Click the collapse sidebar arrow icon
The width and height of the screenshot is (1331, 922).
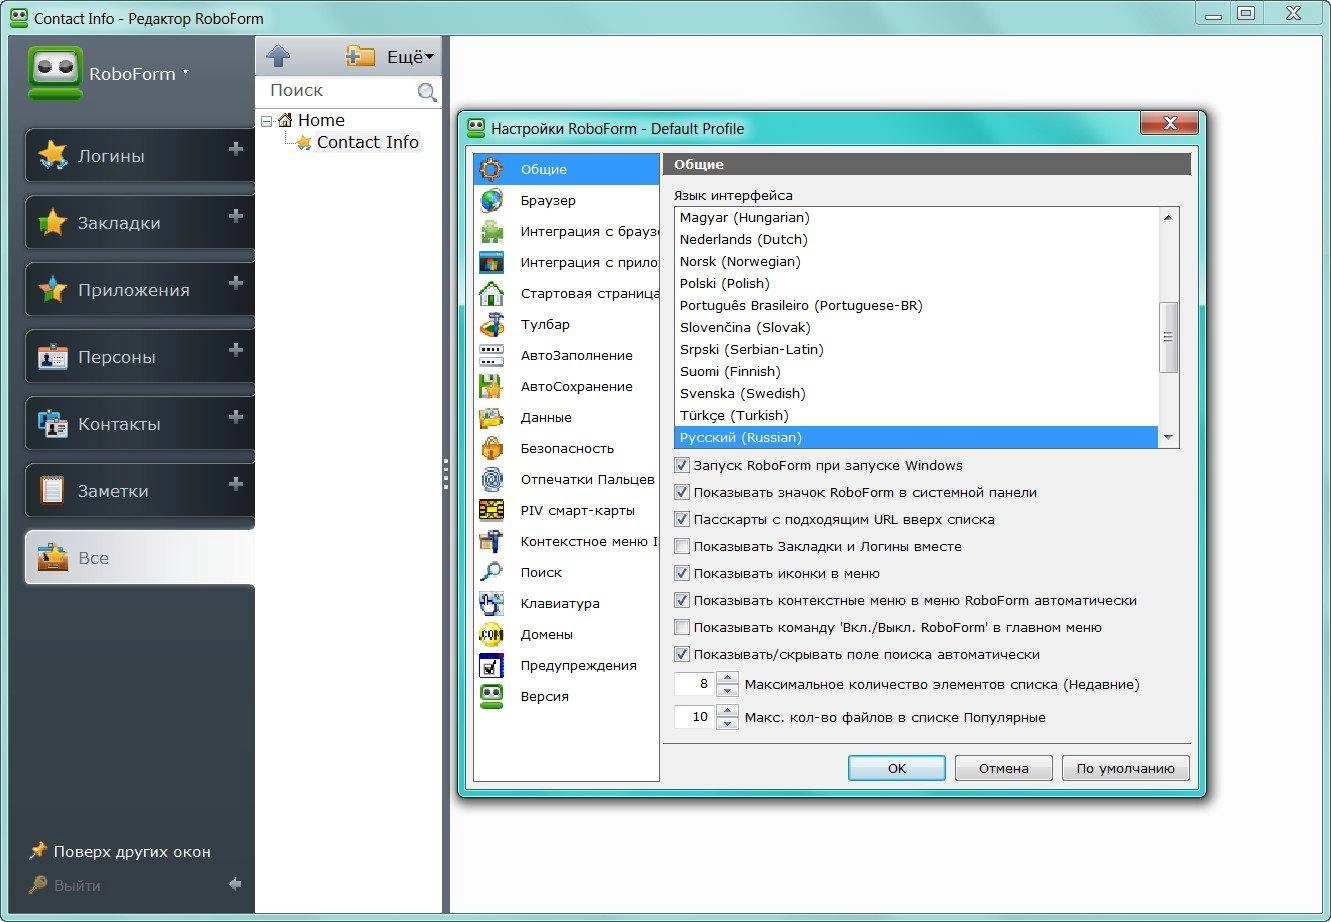235,884
